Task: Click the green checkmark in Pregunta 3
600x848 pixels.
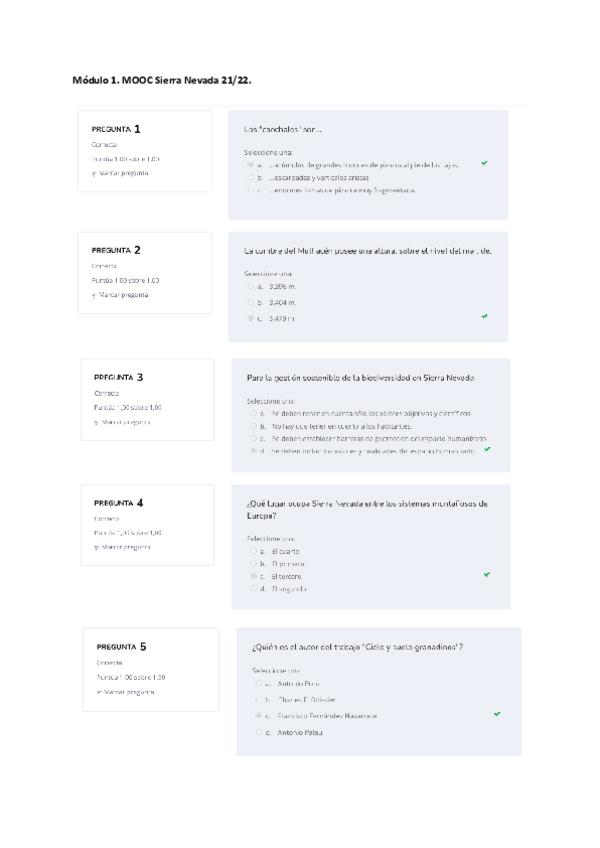Action: pyautogui.click(x=487, y=449)
